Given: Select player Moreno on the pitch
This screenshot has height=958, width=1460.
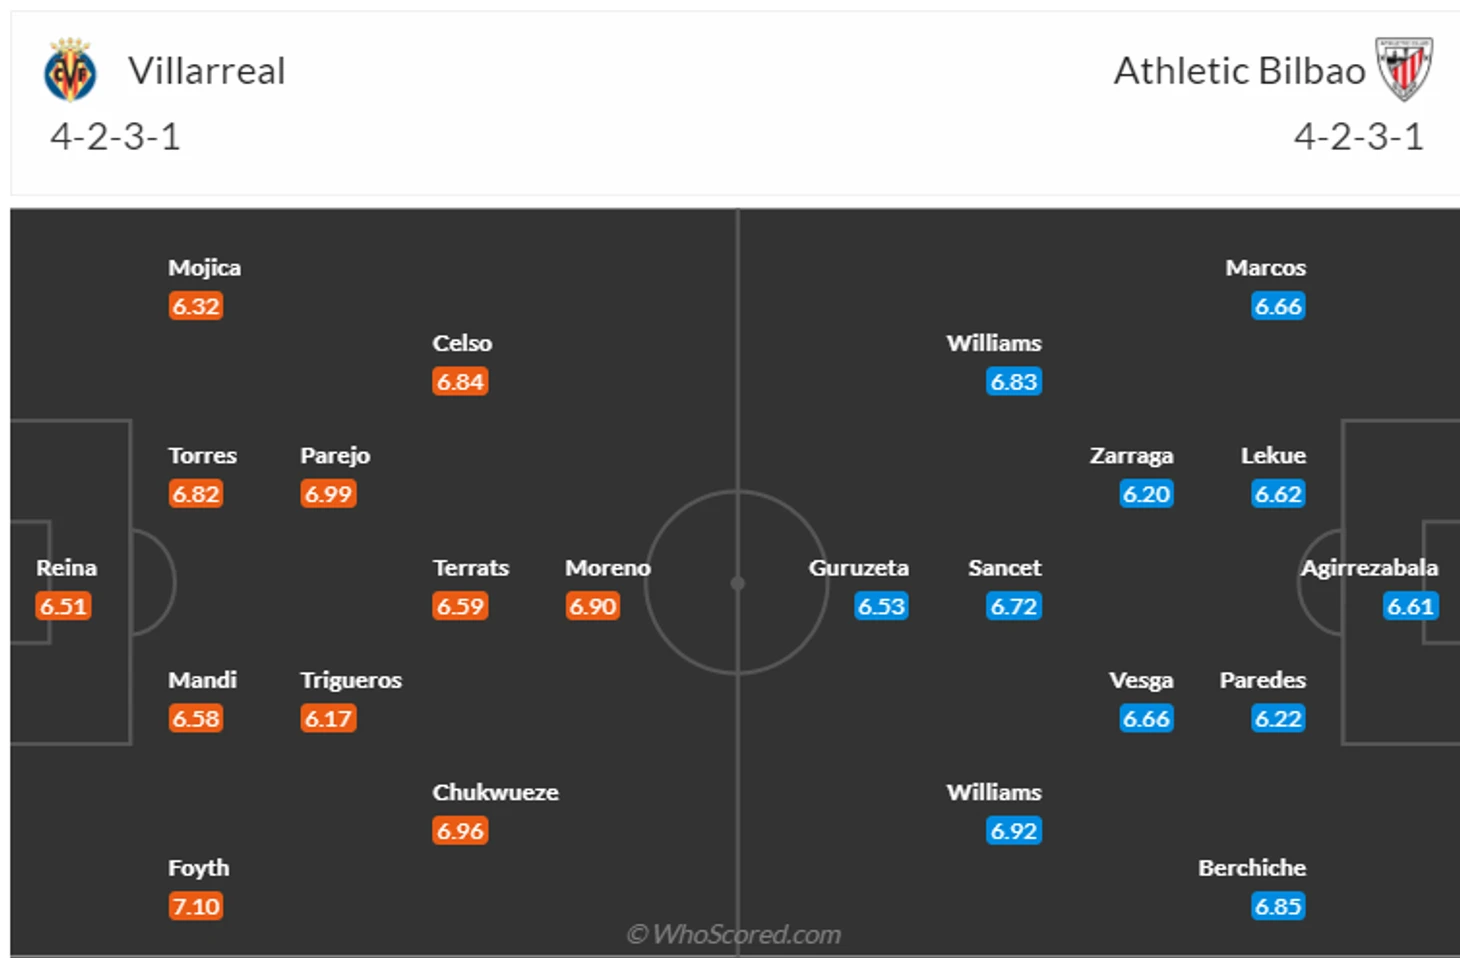Looking at the screenshot, I should (607, 568).
